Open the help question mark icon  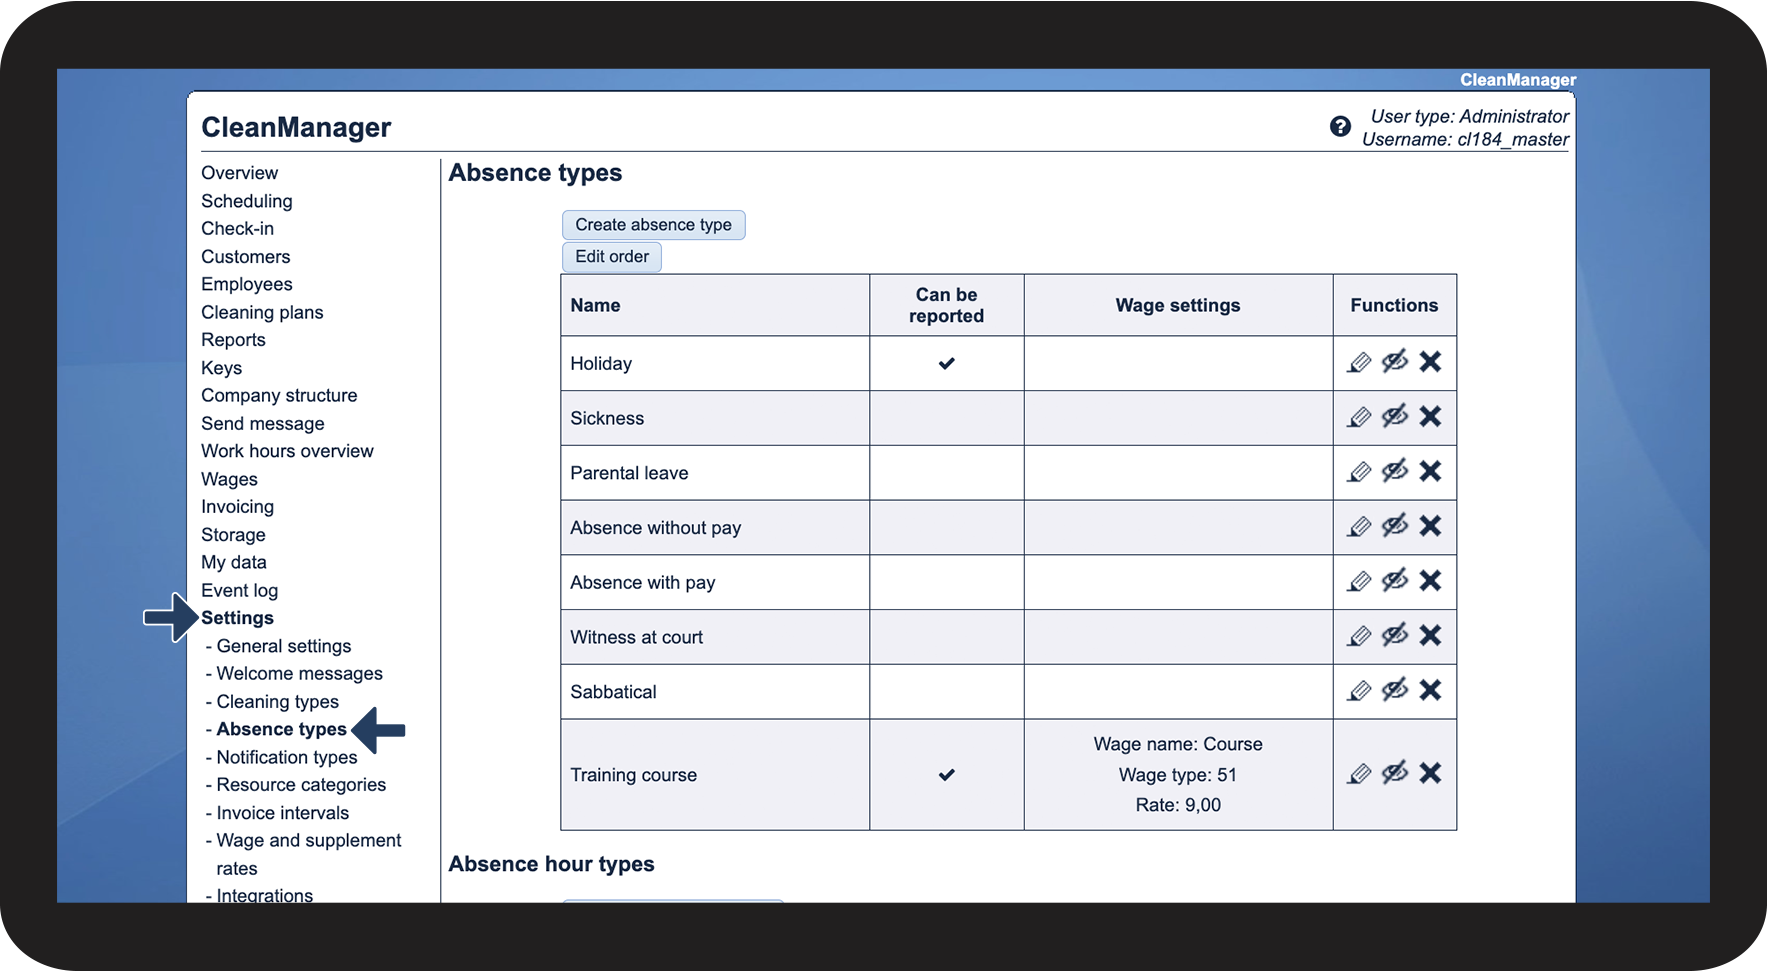click(1340, 127)
